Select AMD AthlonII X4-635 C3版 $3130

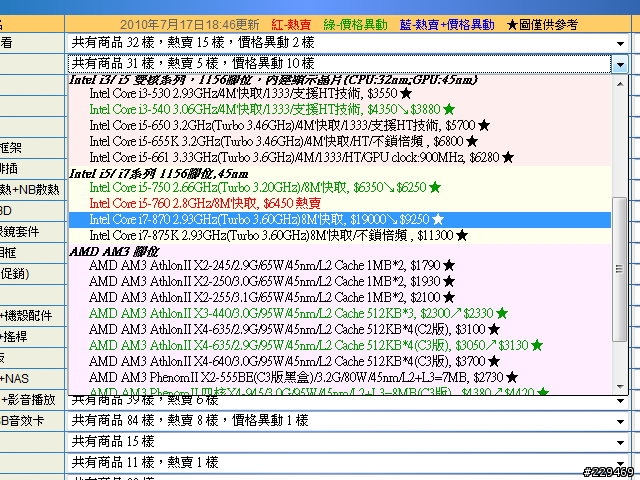[x=340, y=345]
